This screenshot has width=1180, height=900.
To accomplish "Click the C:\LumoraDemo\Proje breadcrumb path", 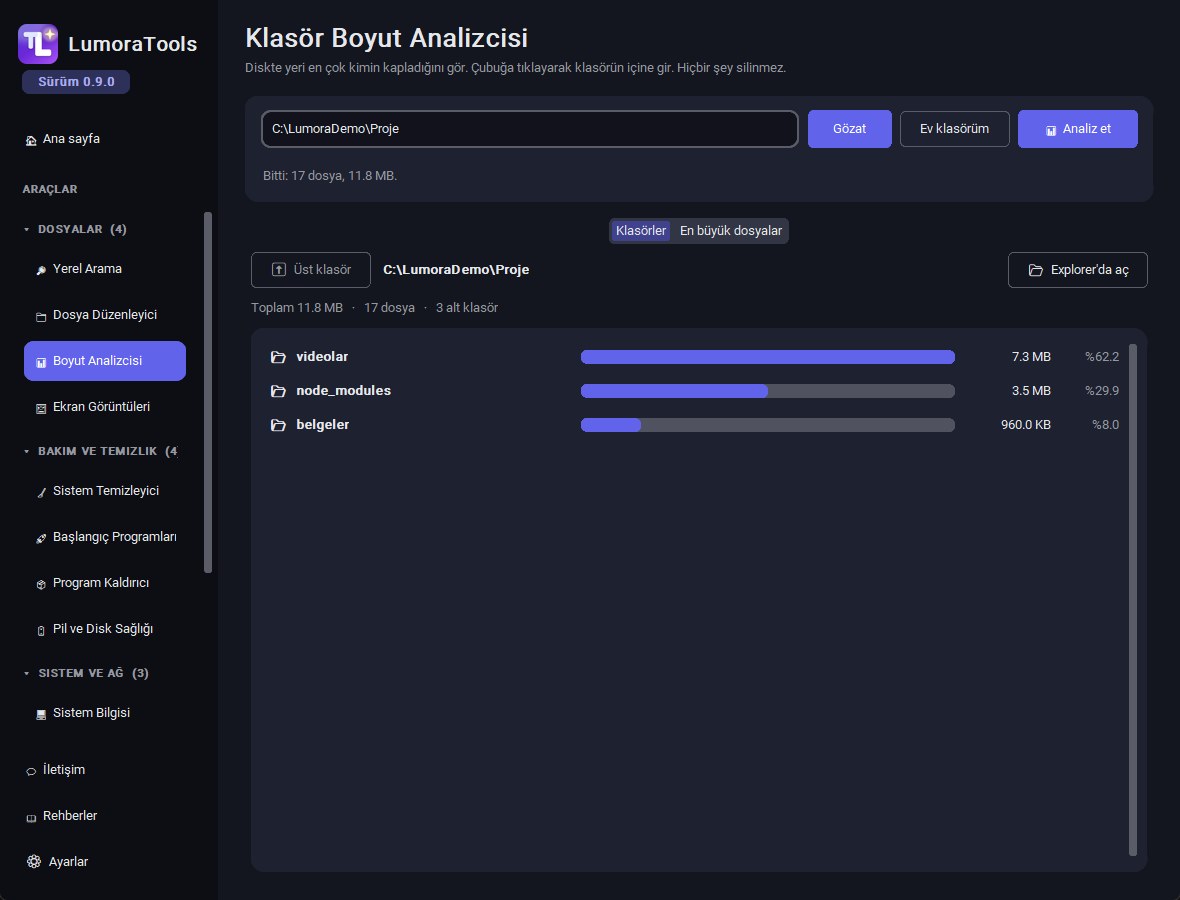I will coord(456,269).
